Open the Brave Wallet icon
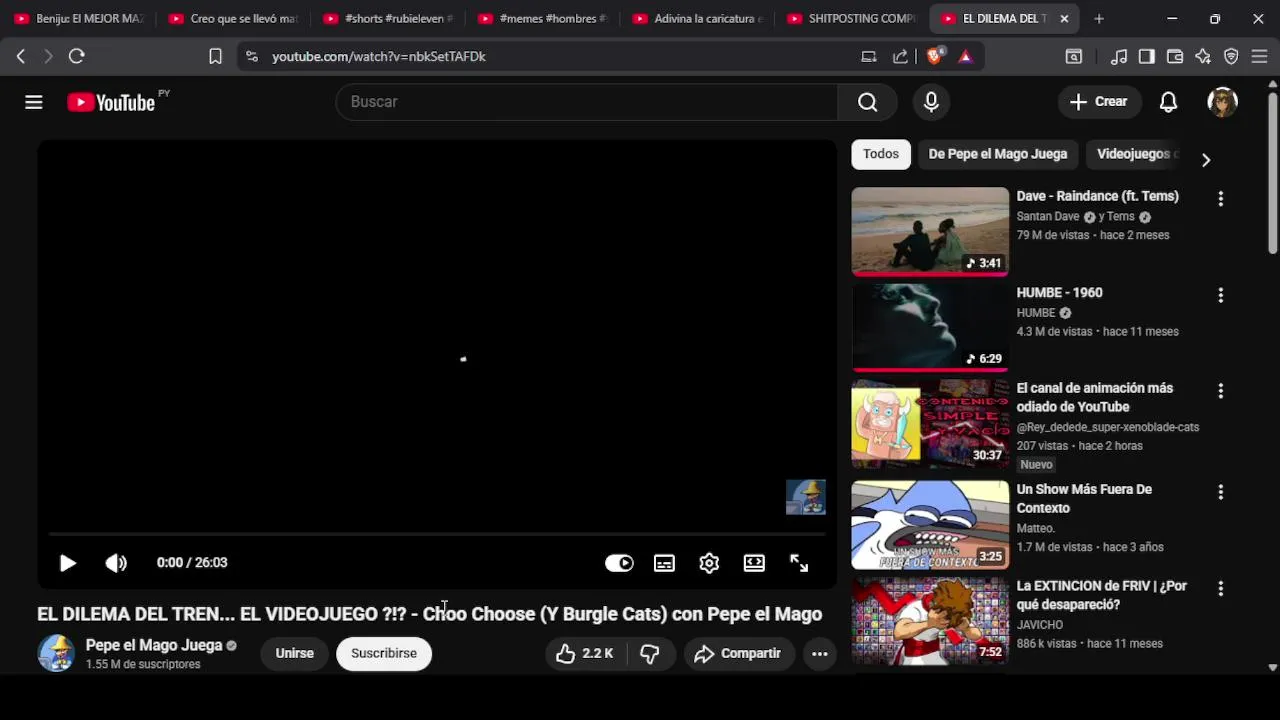This screenshot has width=1280, height=720. click(x=1175, y=57)
